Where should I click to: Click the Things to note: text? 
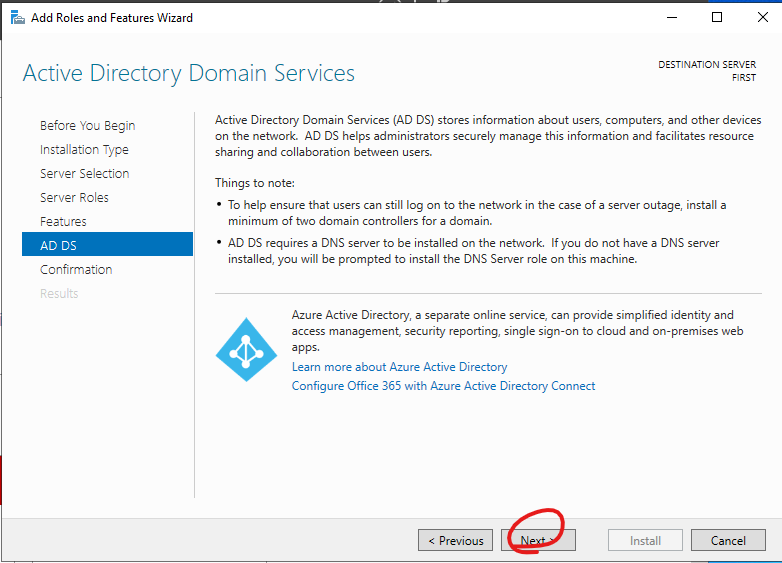click(254, 183)
